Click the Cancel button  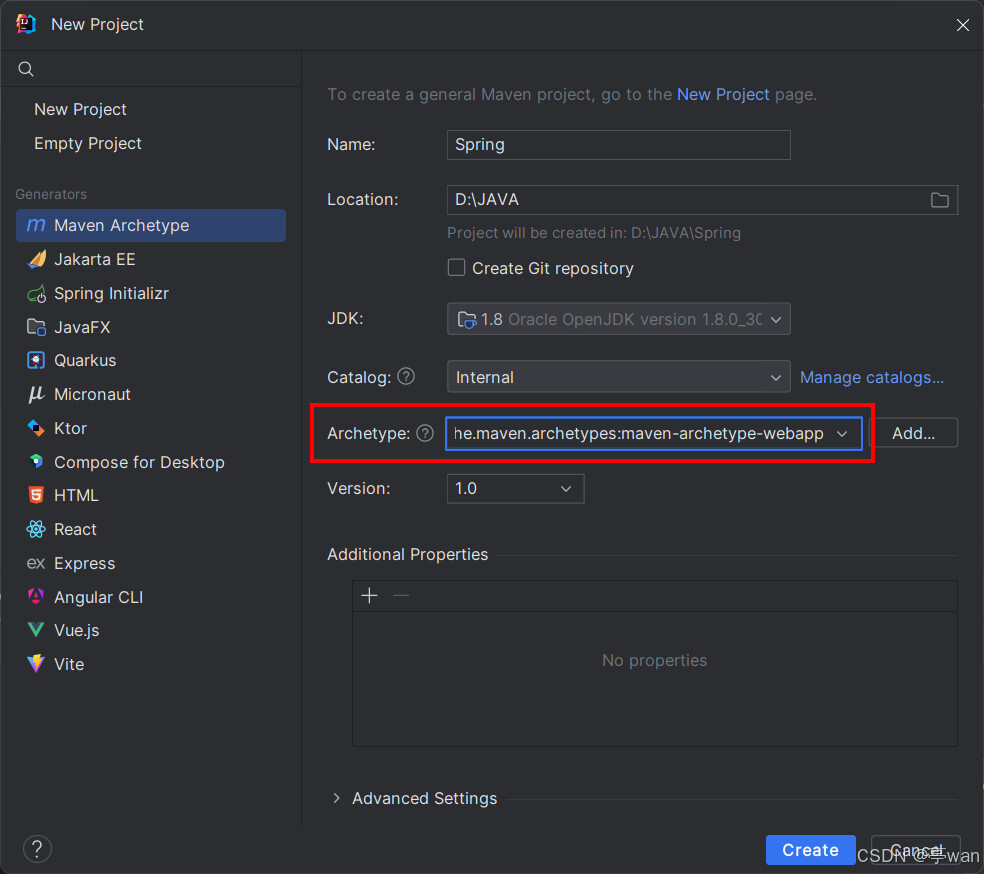click(916, 850)
